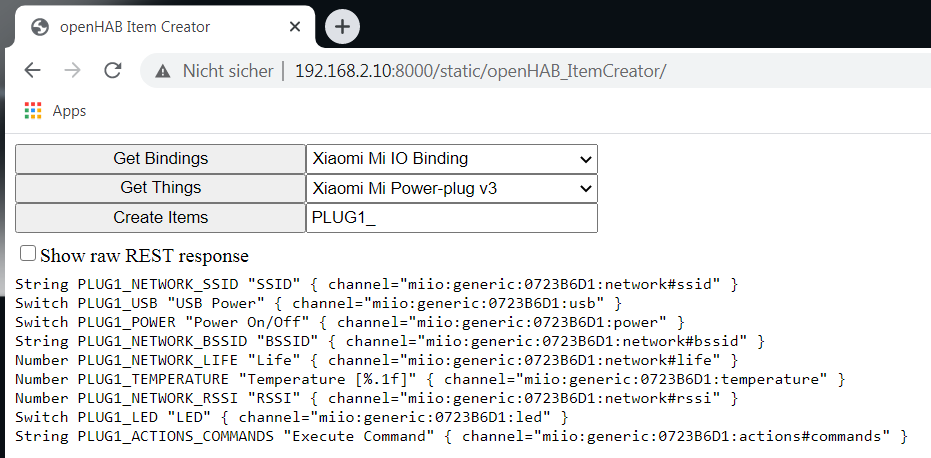This screenshot has height=458, width=931.
Task: Reload the page with refresh icon
Action: tap(112, 71)
